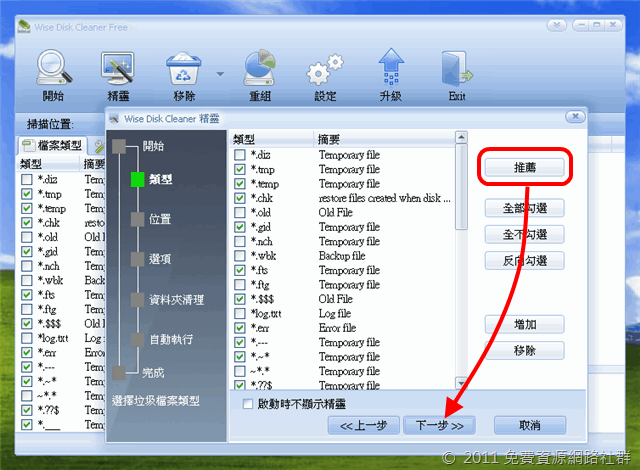Toggle *.wbk checkbox in main window list
640x470 pixels.
click(x=27, y=280)
